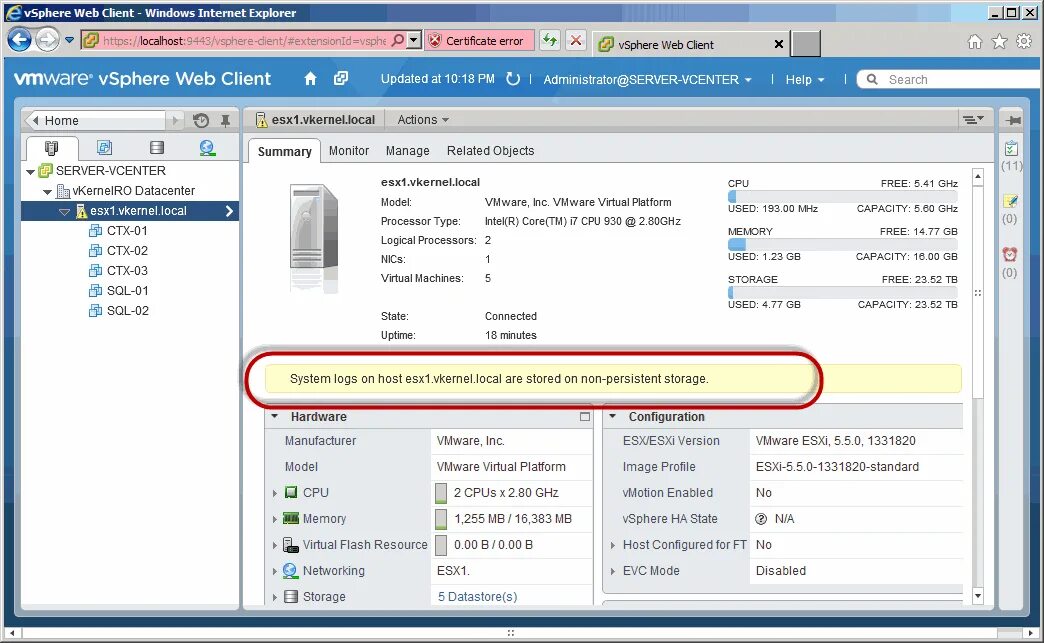
Task: Open IE home page icon
Action: (975, 42)
